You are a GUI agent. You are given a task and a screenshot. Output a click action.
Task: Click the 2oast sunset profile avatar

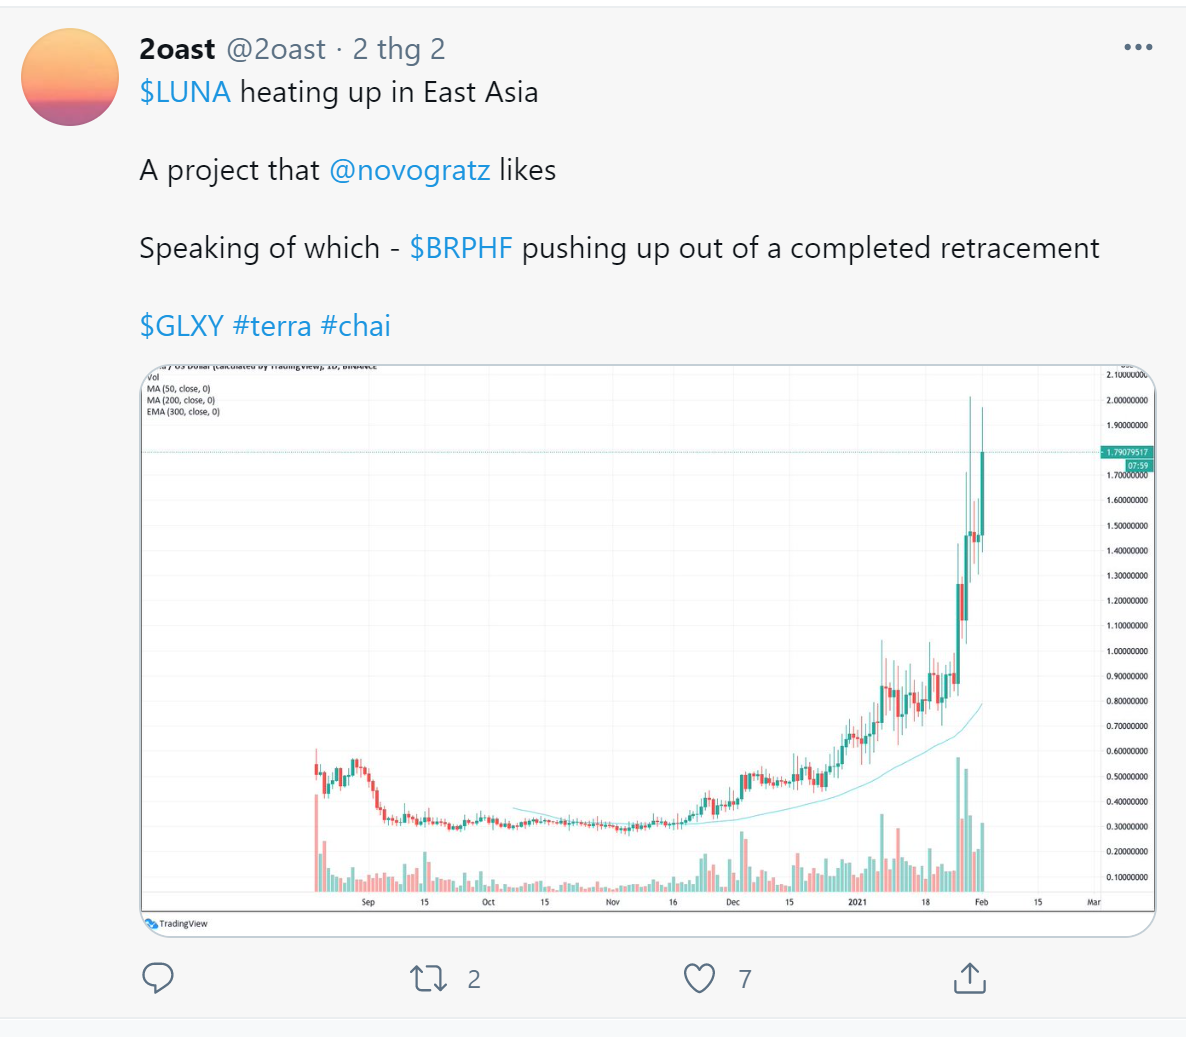click(70, 77)
